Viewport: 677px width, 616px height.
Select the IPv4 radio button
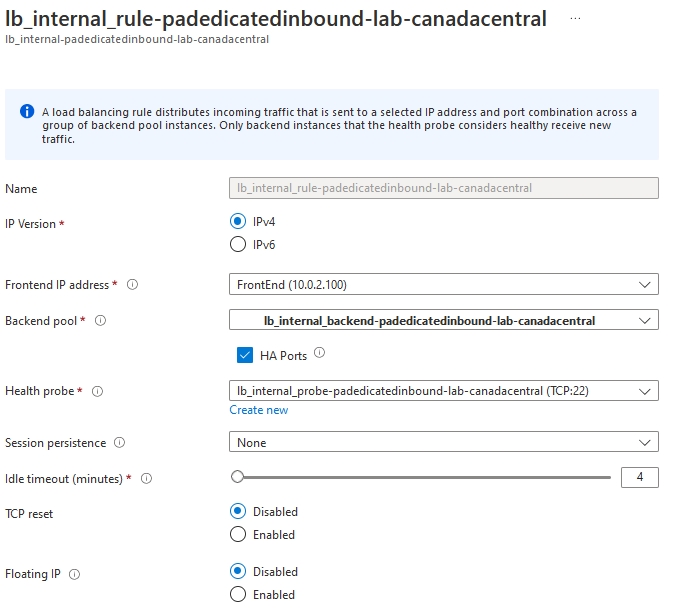tap(238, 221)
